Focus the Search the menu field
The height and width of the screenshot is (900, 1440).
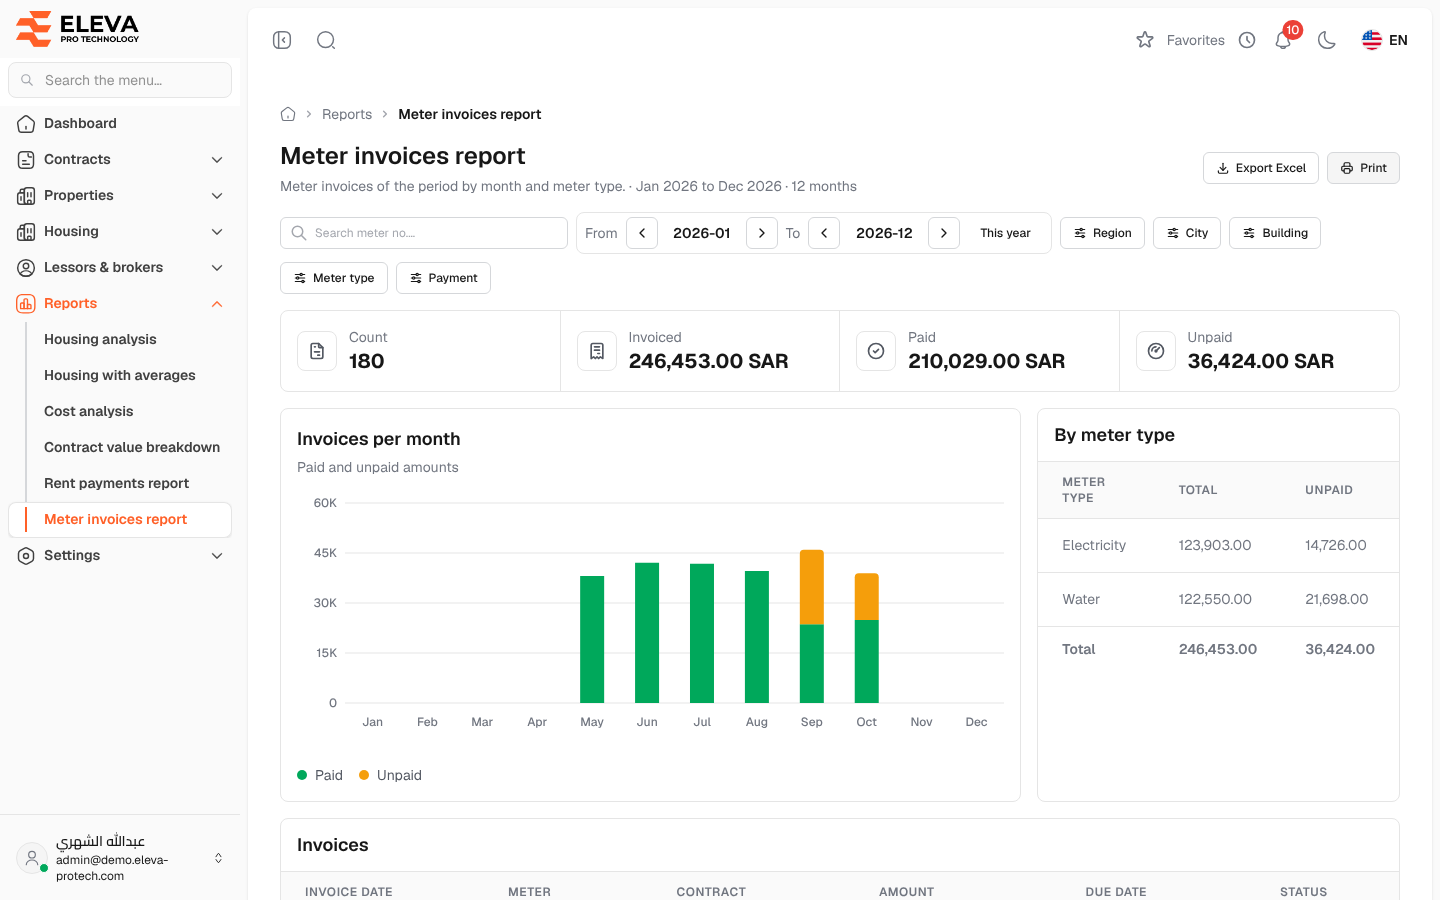pos(120,80)
